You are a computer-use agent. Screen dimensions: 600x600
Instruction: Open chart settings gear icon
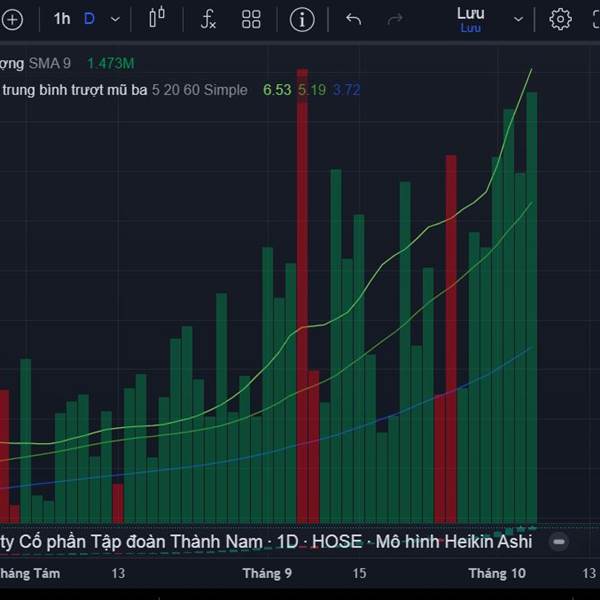[560, 19]
